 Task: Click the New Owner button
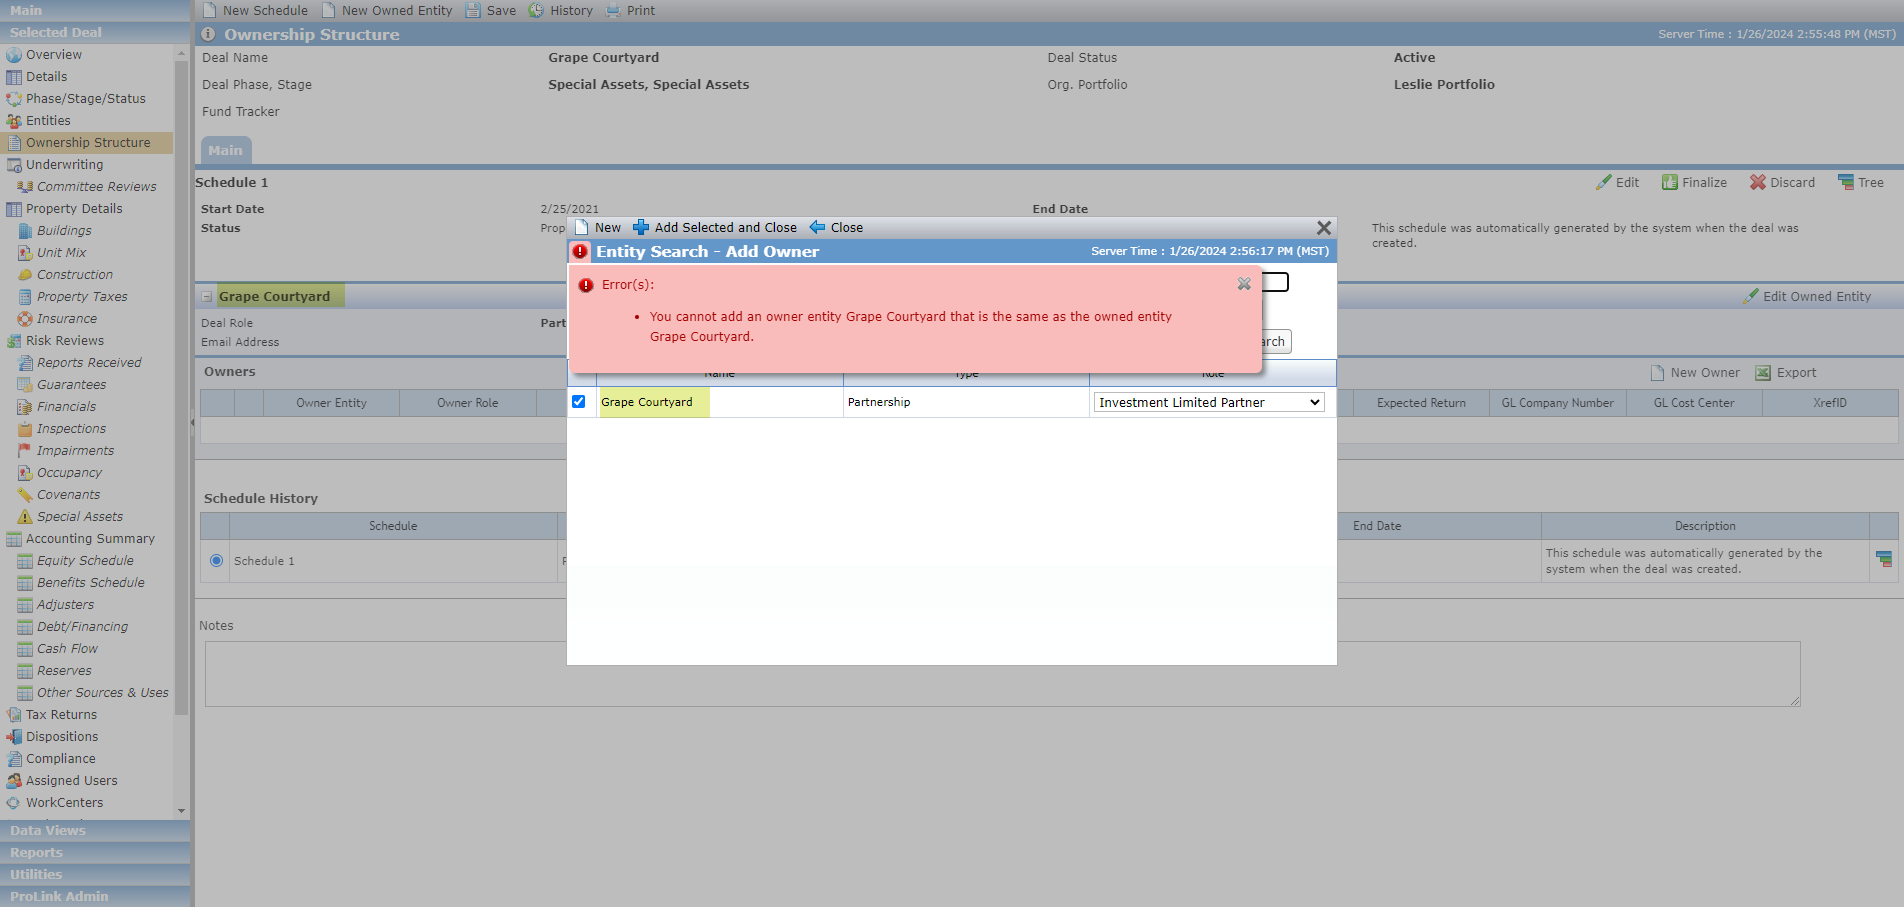click(1695, 373)
